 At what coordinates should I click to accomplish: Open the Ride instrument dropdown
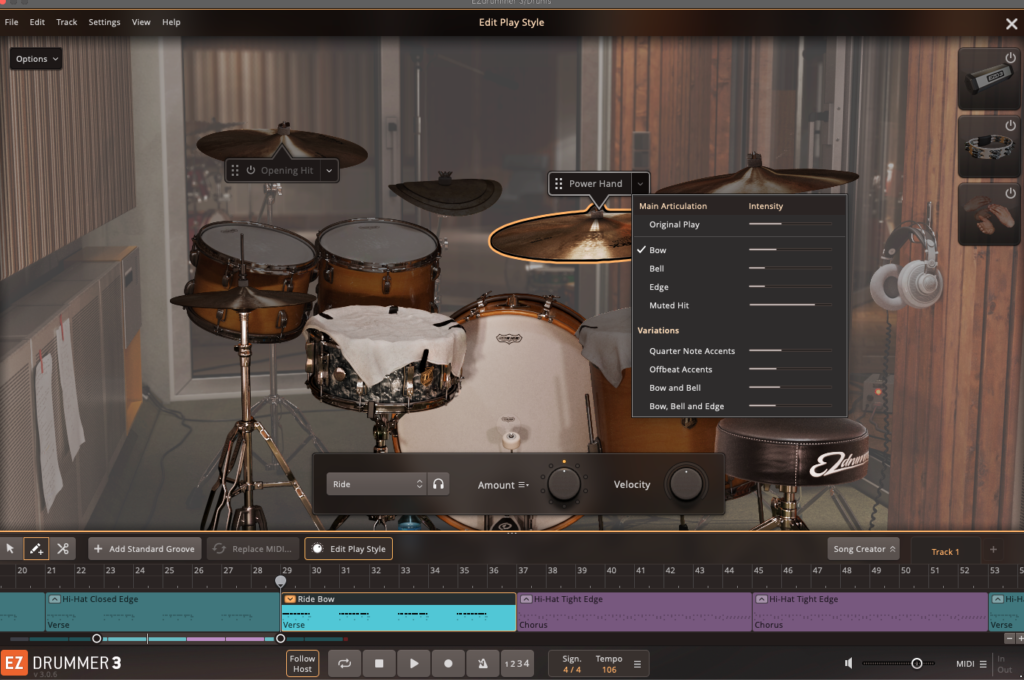377,484
